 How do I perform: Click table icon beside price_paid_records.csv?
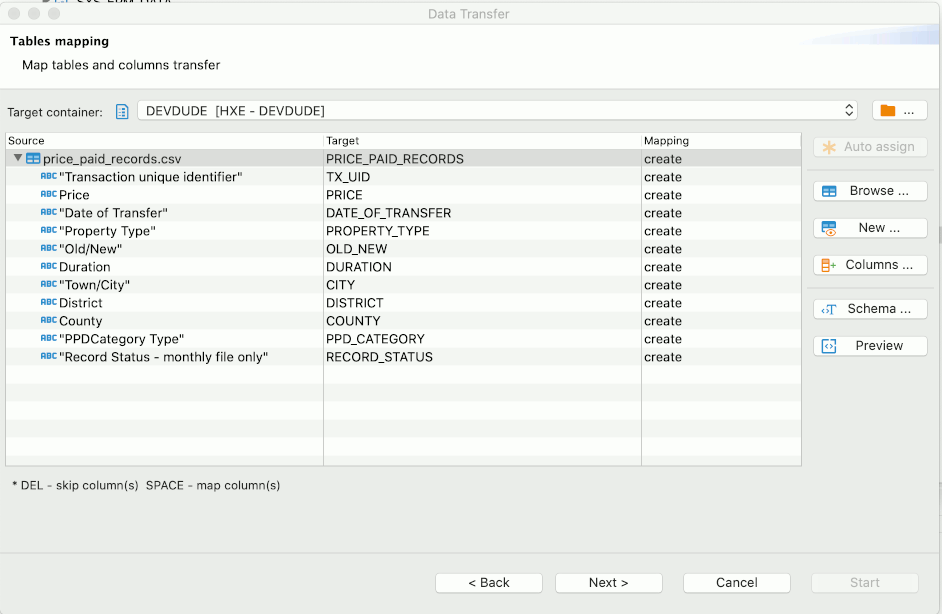[33, 159]
